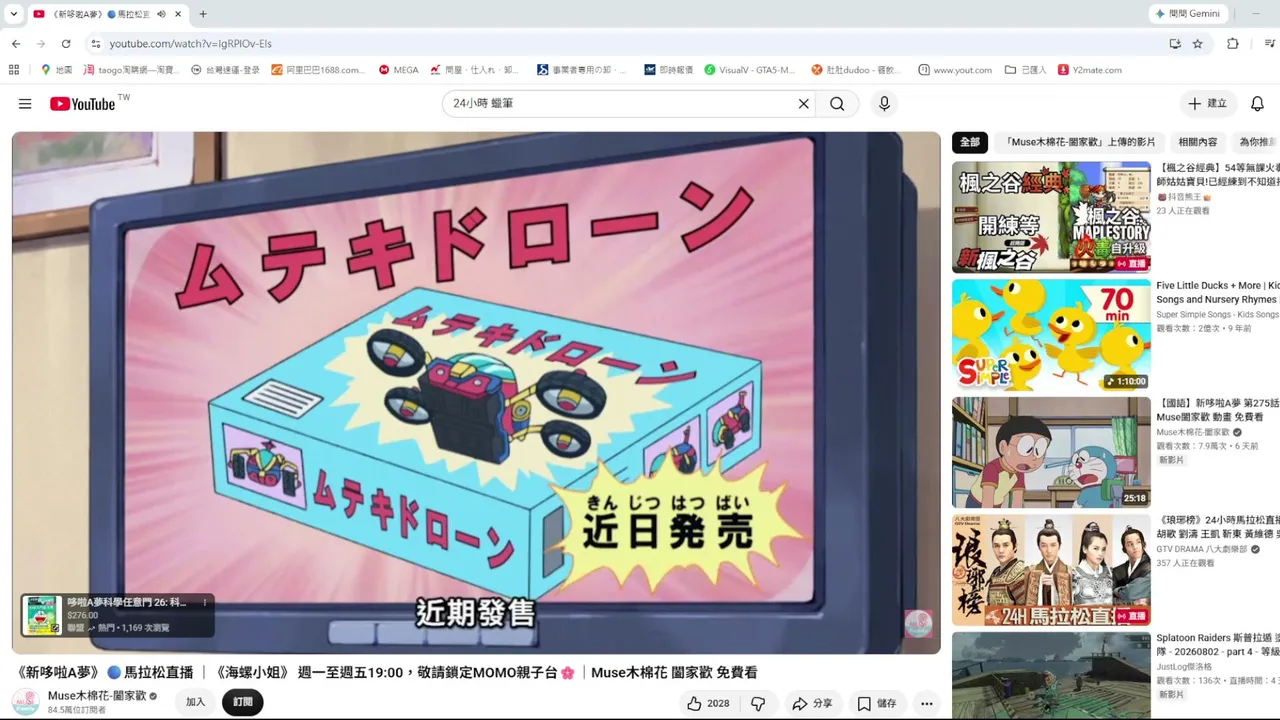Select the 全部 filter chip
This screenshot has height=720, width=1280.
(970, 142)
